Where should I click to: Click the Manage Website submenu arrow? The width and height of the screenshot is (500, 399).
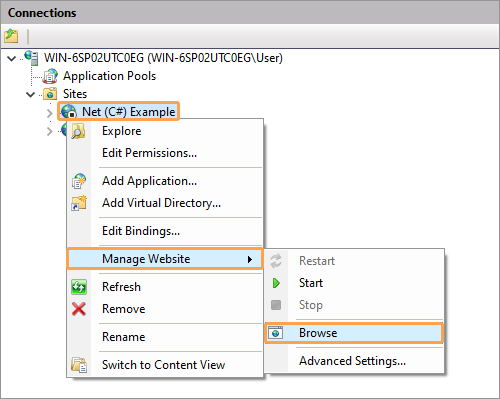click(250, 259)
